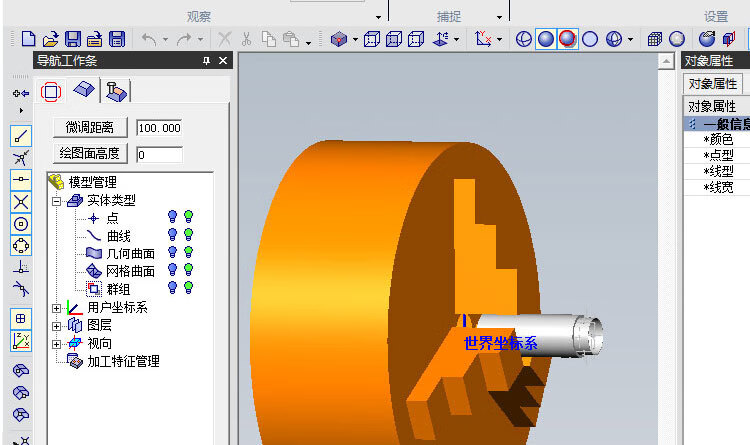
Task: Click the 微调距离 button
Action: (x=90, y=127)
